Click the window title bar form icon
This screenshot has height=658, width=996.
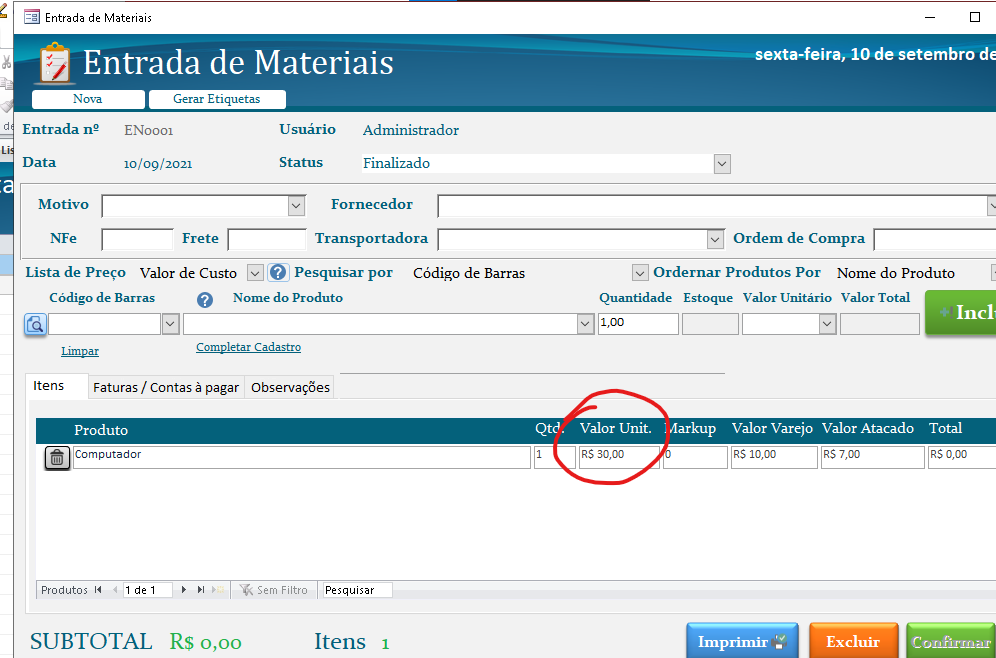32,17
